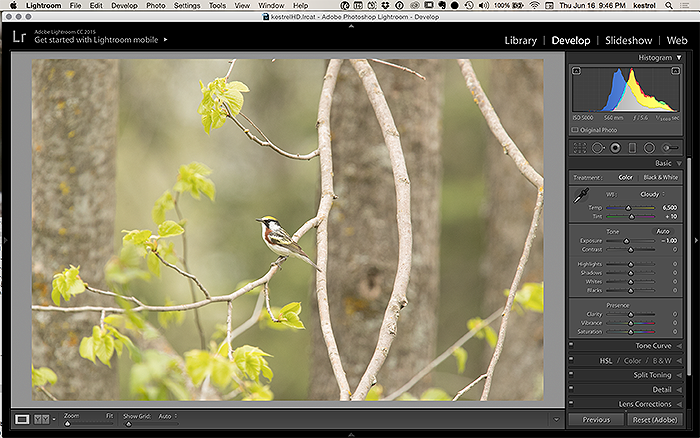Select the Spot Removal tool

(598, 148)
